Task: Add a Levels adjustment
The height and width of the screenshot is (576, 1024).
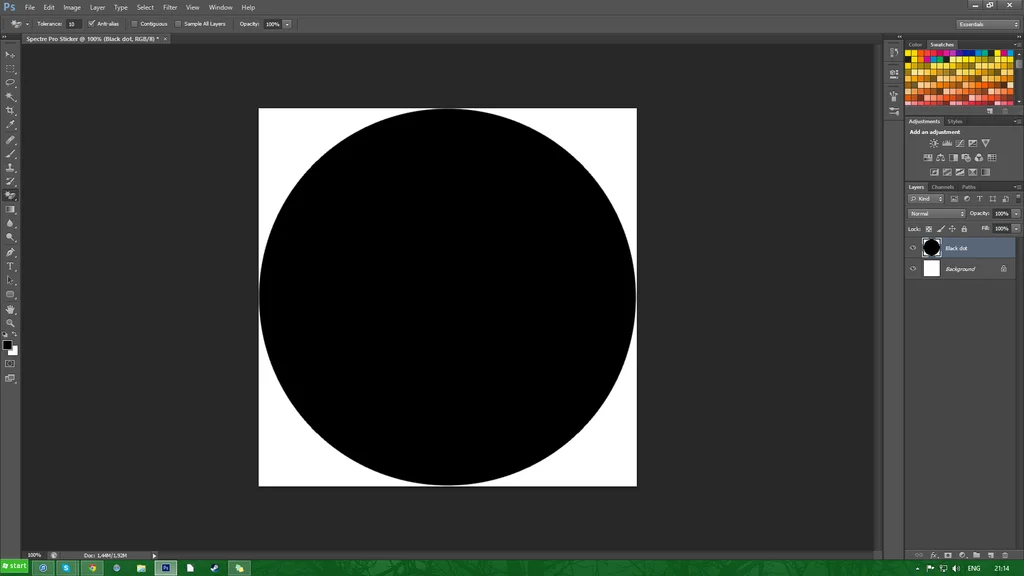Action: pyautogui.click(x=947, y=144)
